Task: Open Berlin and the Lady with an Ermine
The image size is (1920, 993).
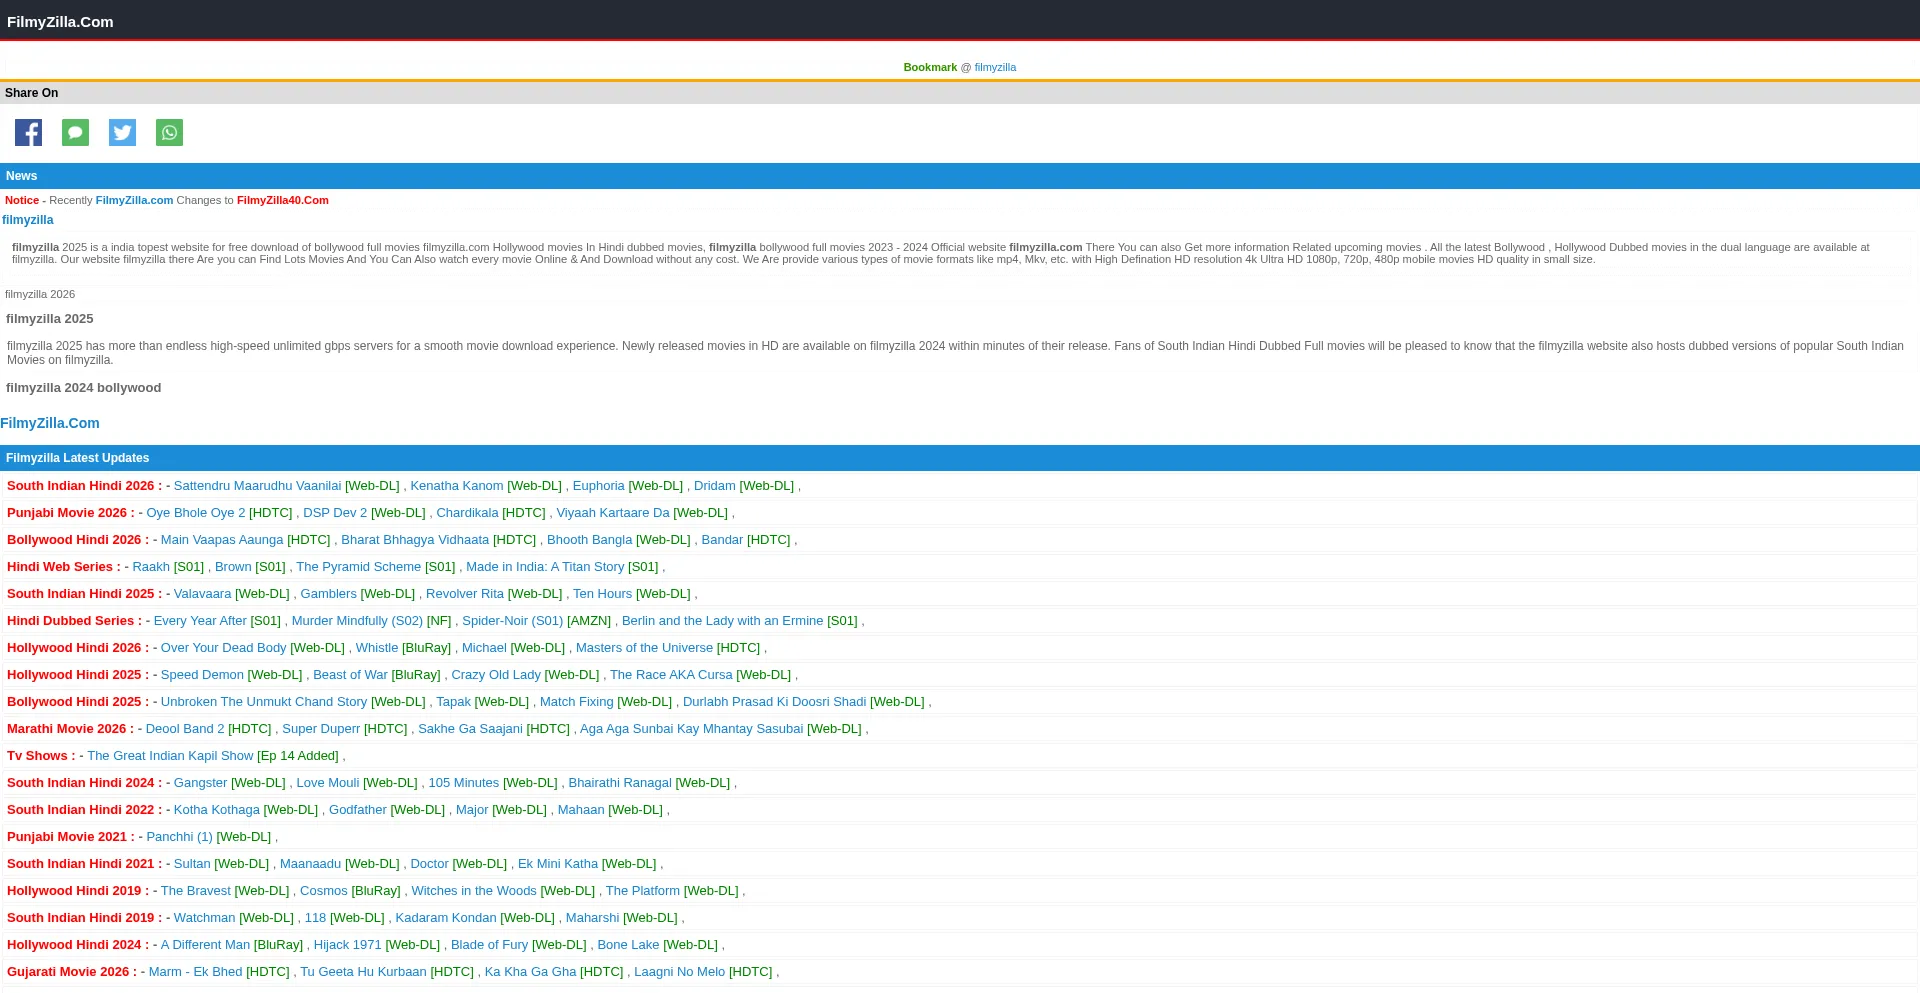Action: pyautogui.click(x=723, y=621)
